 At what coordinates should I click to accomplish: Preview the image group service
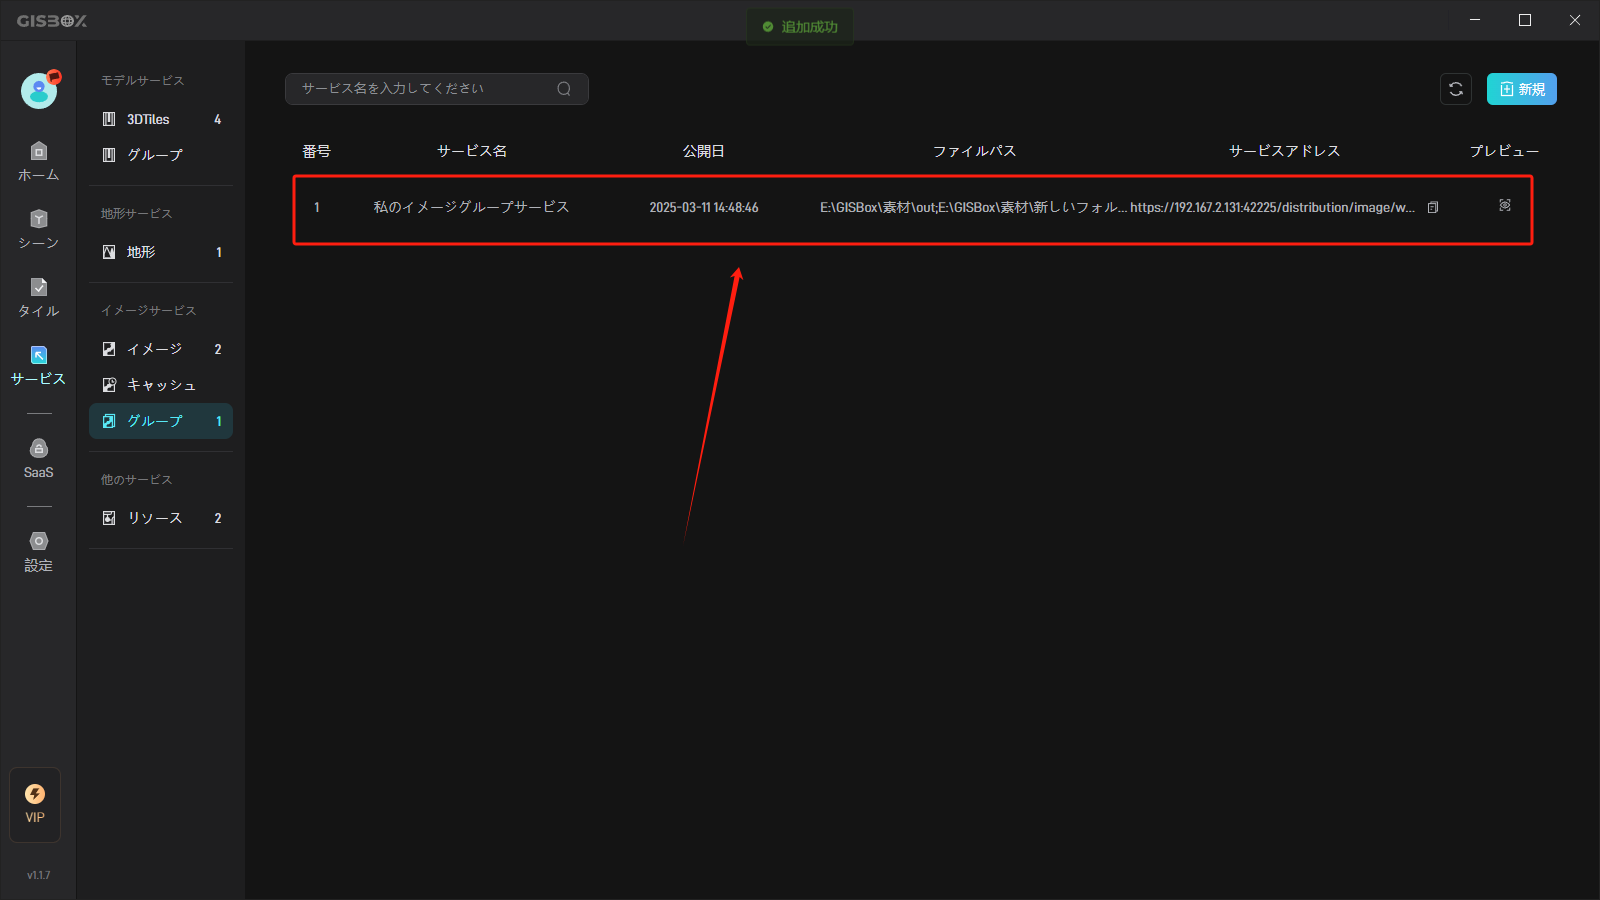click(x=1505, y=205)
